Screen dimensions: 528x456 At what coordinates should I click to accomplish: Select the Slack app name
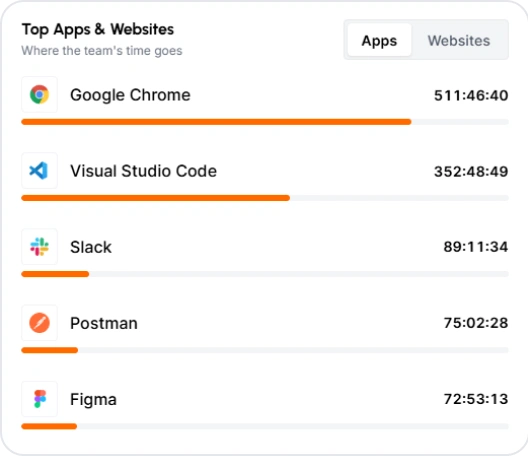click(x=91, y=247)
